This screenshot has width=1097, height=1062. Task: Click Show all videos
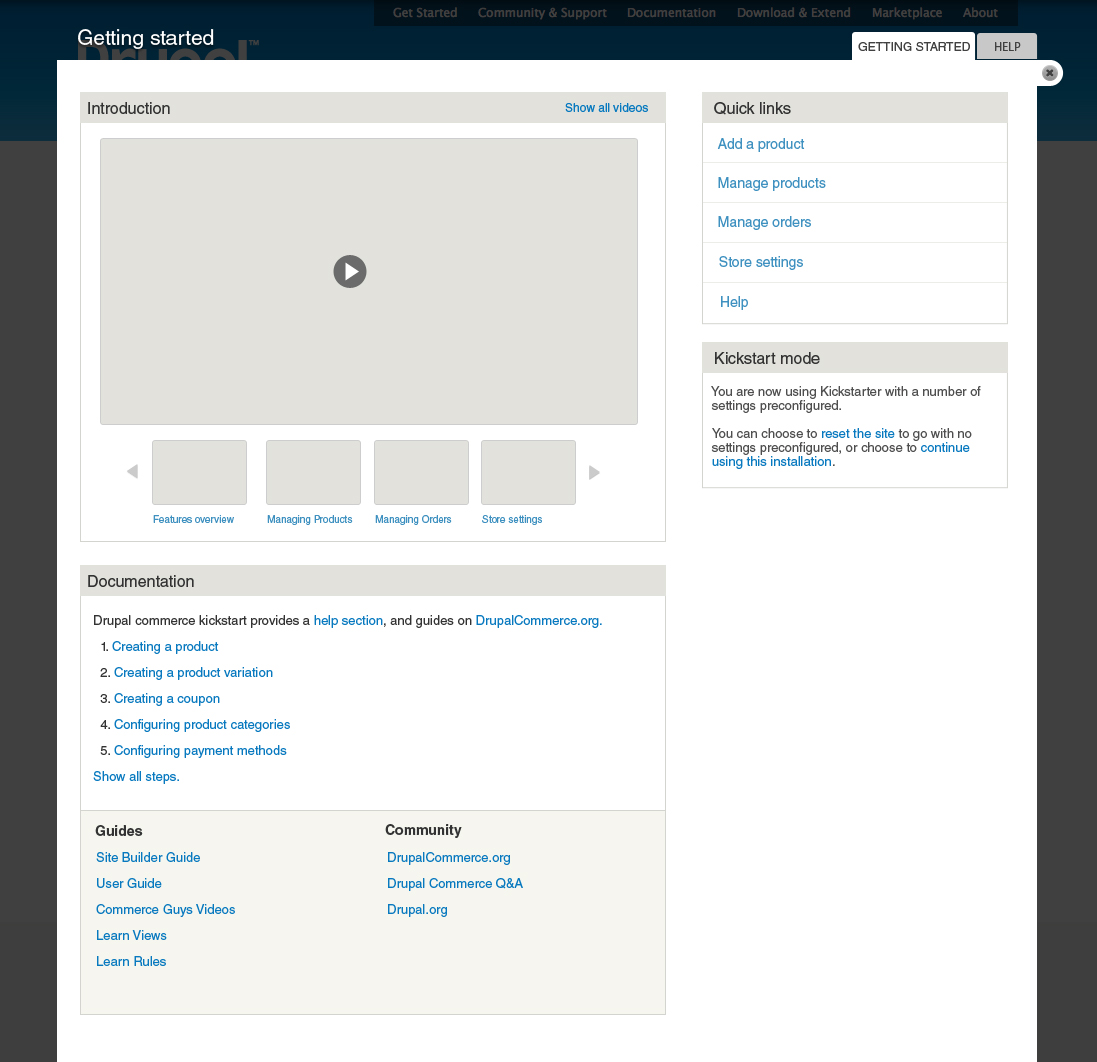[607, 108]
